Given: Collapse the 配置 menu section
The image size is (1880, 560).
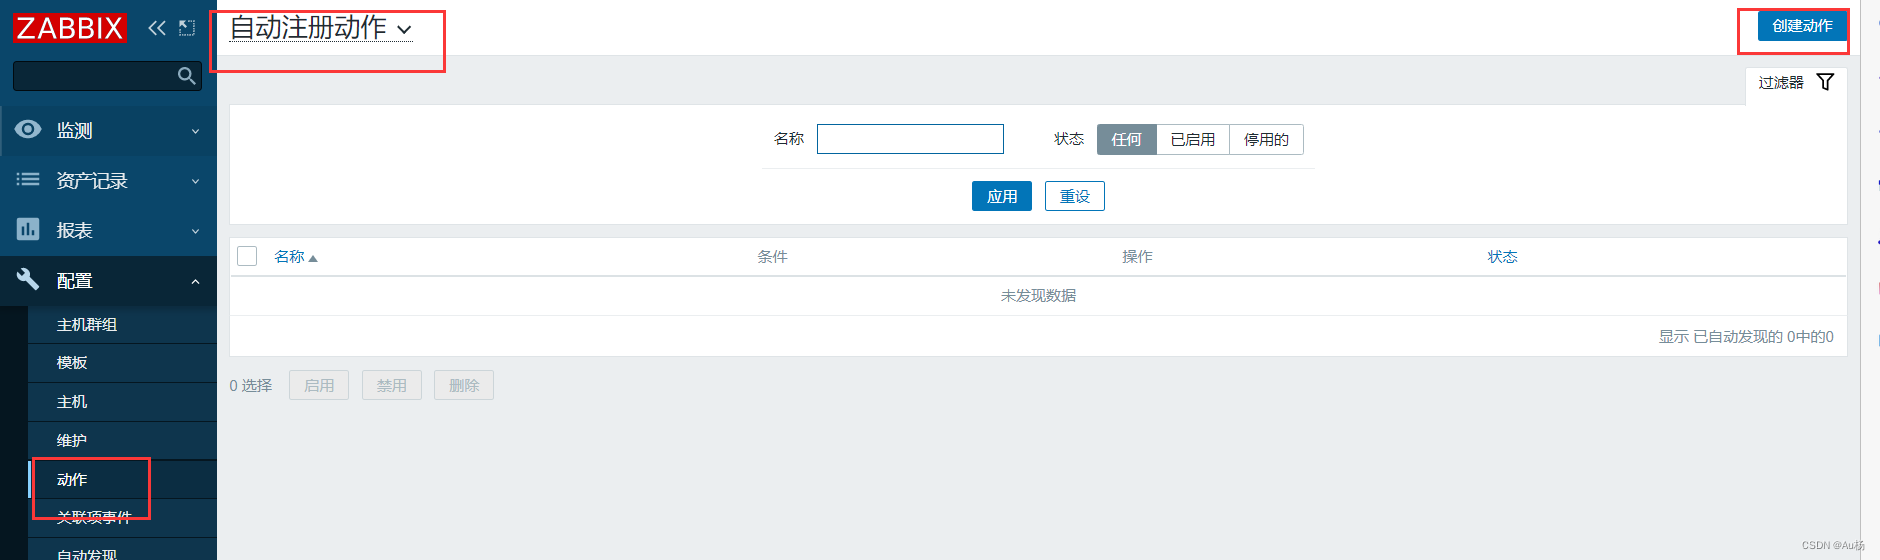Looking at the screenshot, I should 108,281.
